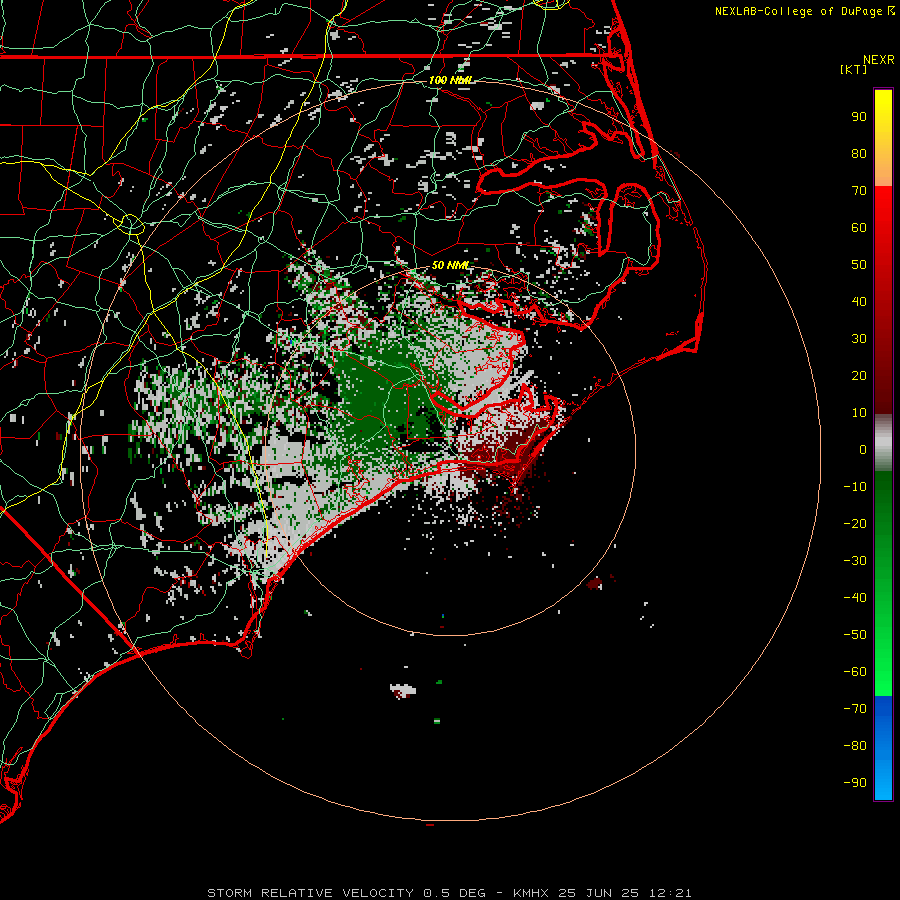Click the gray zero-velocity segment of color bar

[x=883, y=443]
